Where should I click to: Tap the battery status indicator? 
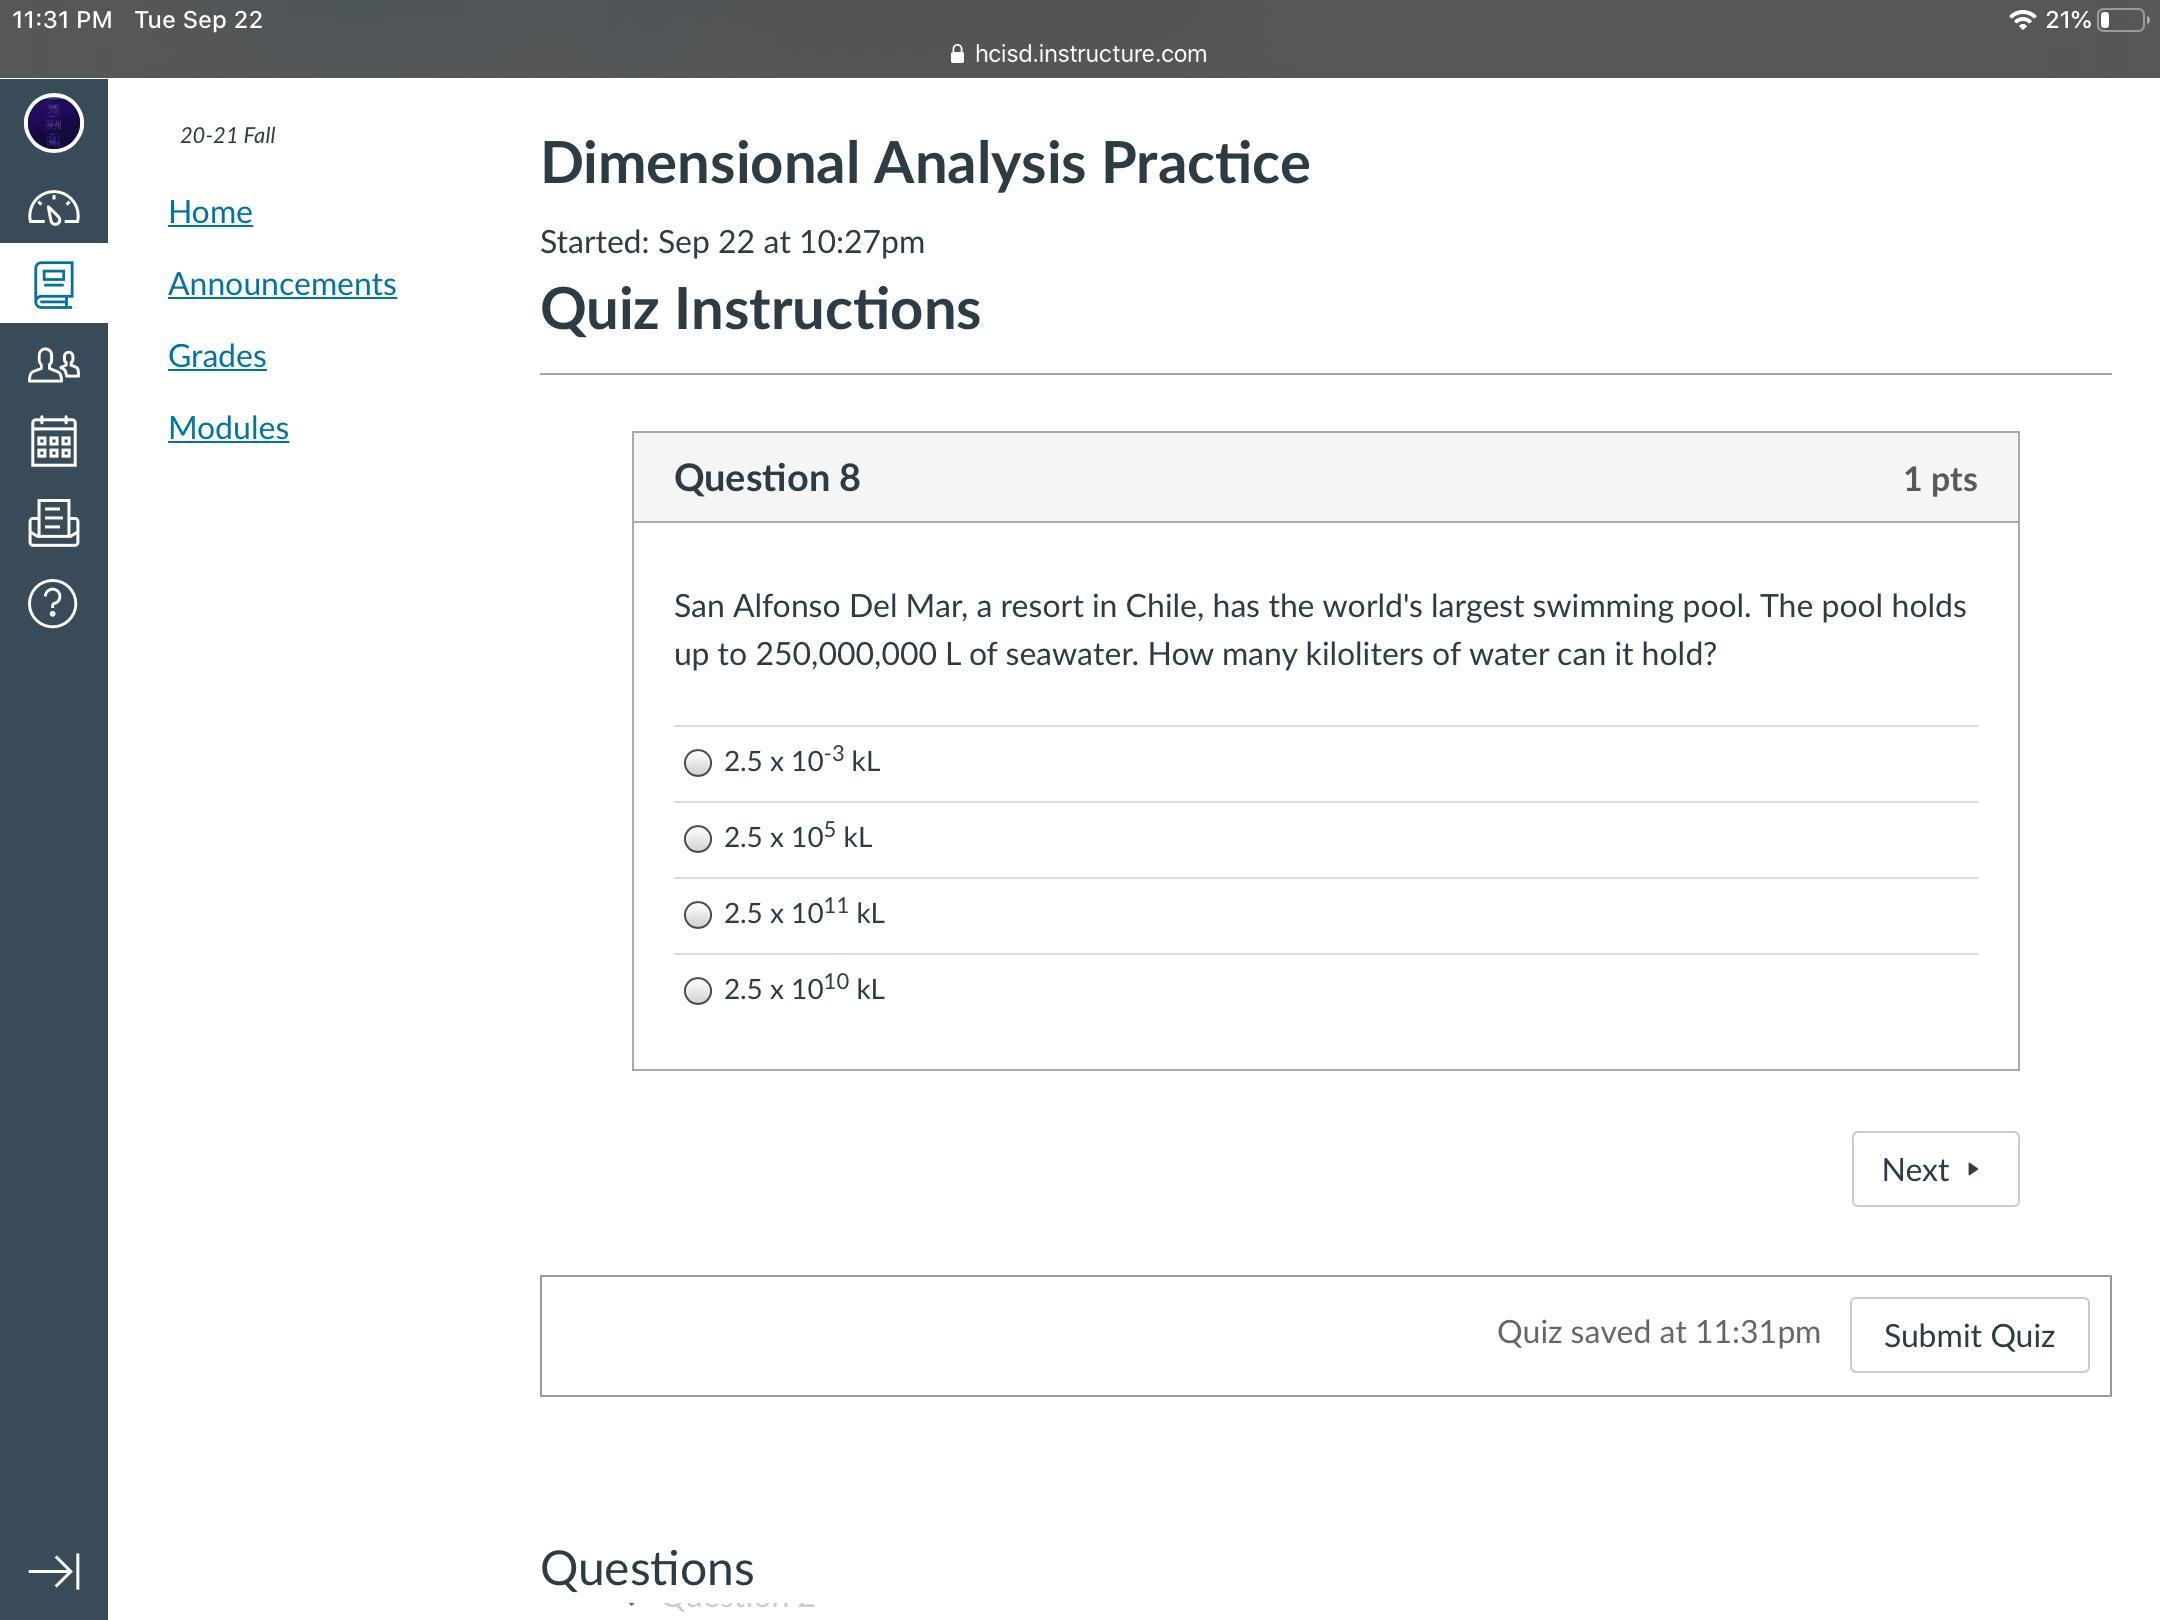tap(2122, 20)
